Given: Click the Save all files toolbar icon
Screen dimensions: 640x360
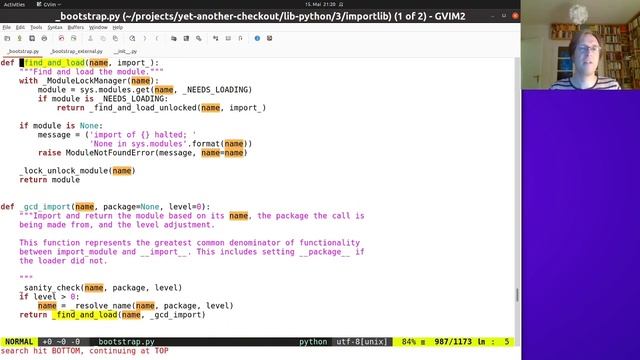Looking at the screenshot, I should click(x=32, y=38).
